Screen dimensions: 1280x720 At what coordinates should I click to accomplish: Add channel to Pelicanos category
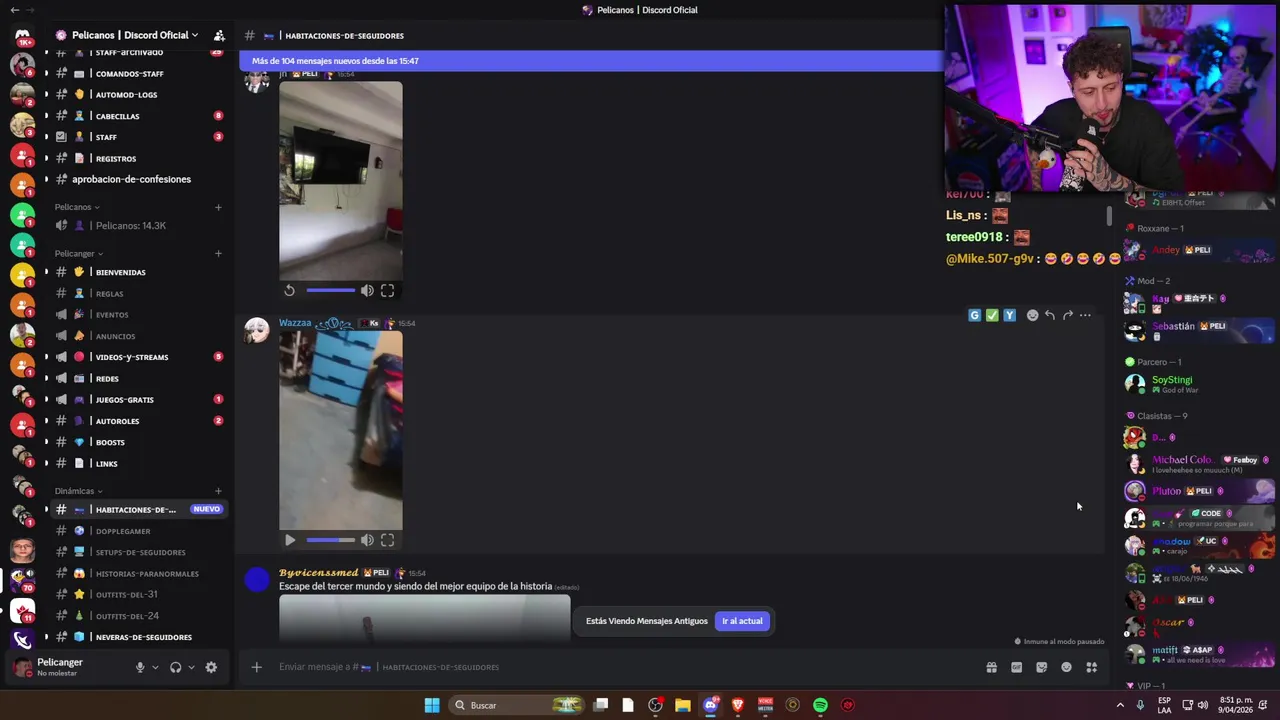point(218,207)
